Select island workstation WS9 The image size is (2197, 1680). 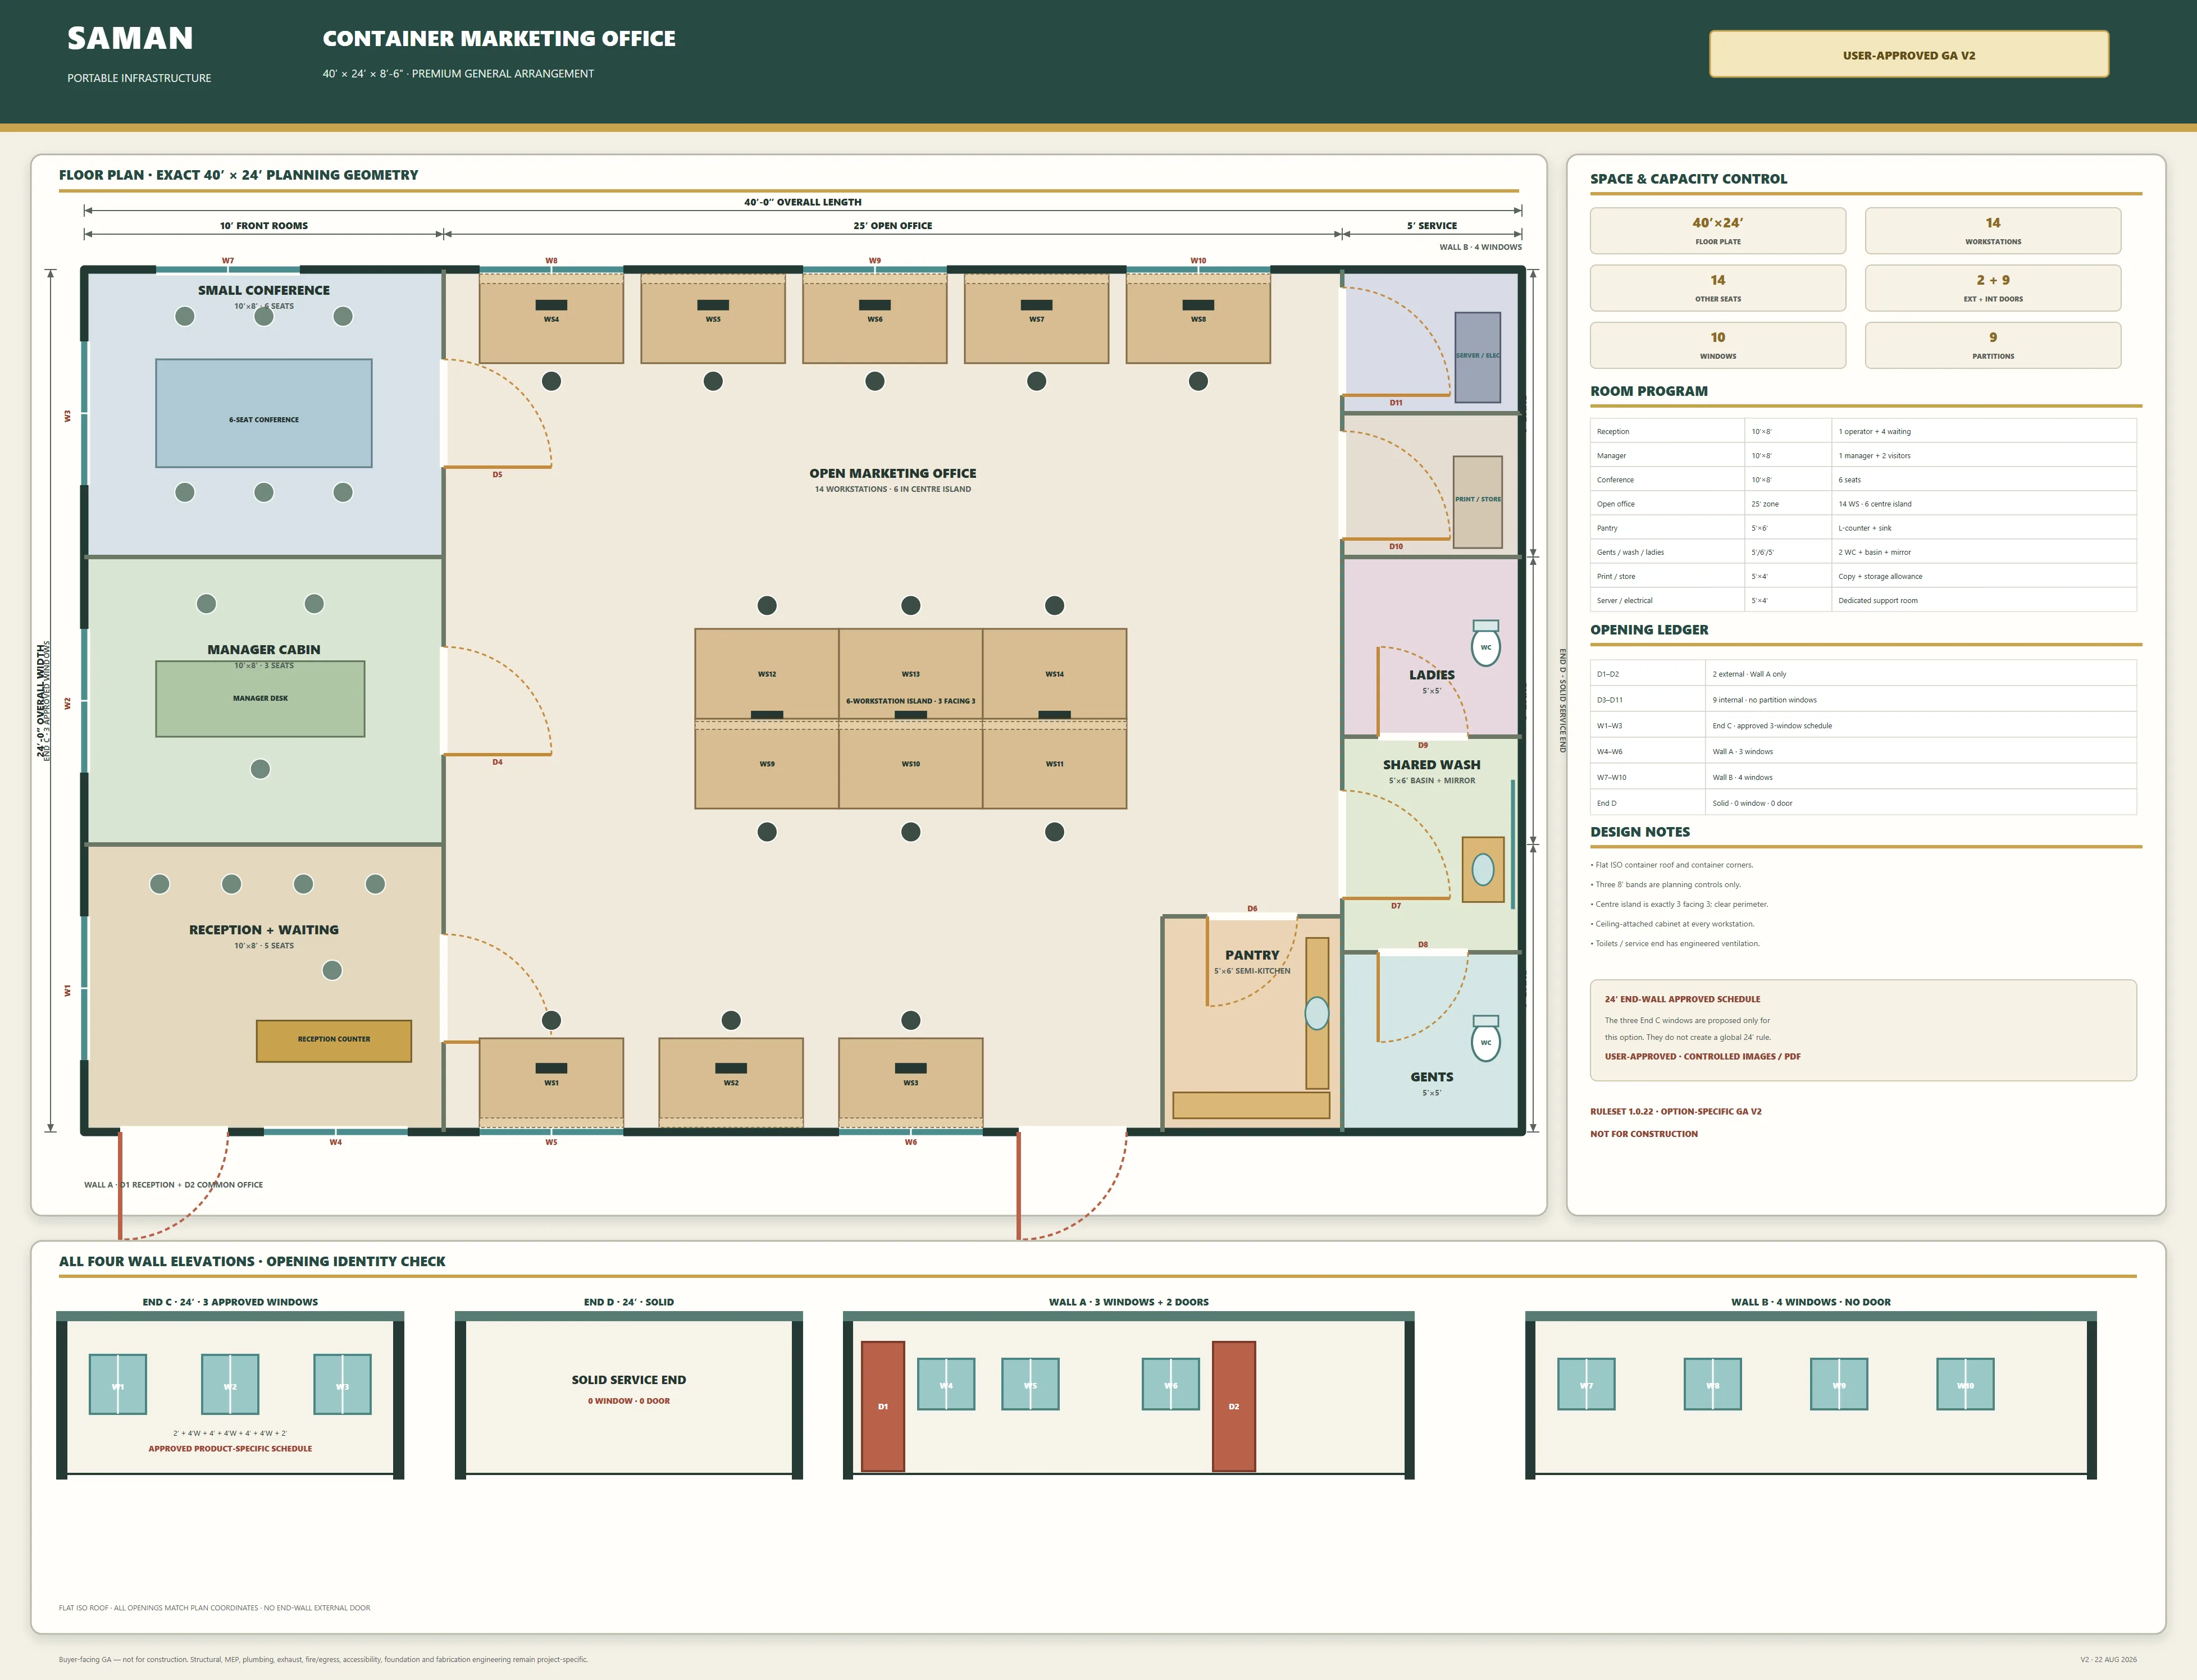tap(767, 764)
